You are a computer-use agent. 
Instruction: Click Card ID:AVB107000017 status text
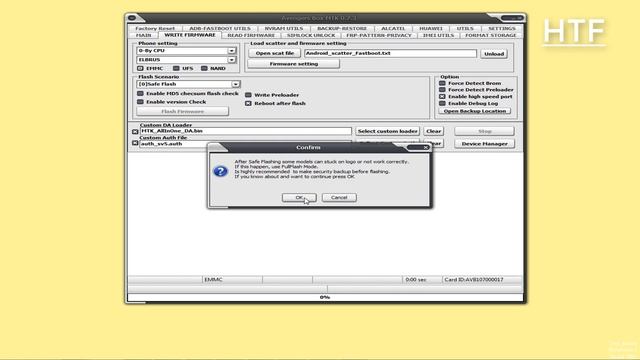tap(473, 280)
